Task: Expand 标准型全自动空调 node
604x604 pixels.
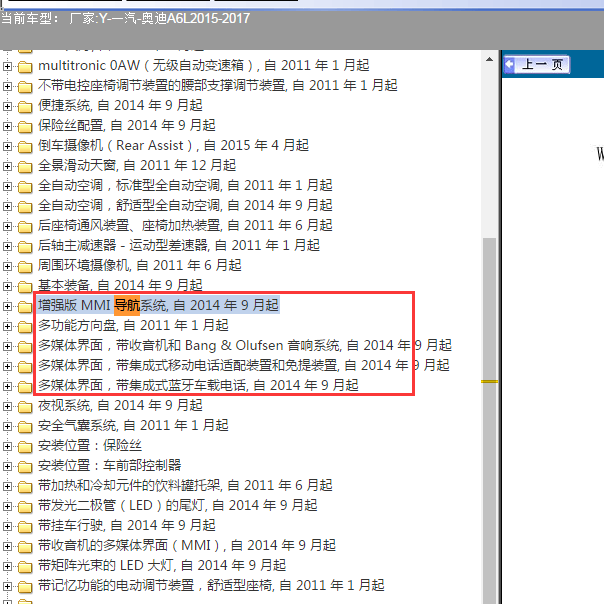Action: click(7, 186)
